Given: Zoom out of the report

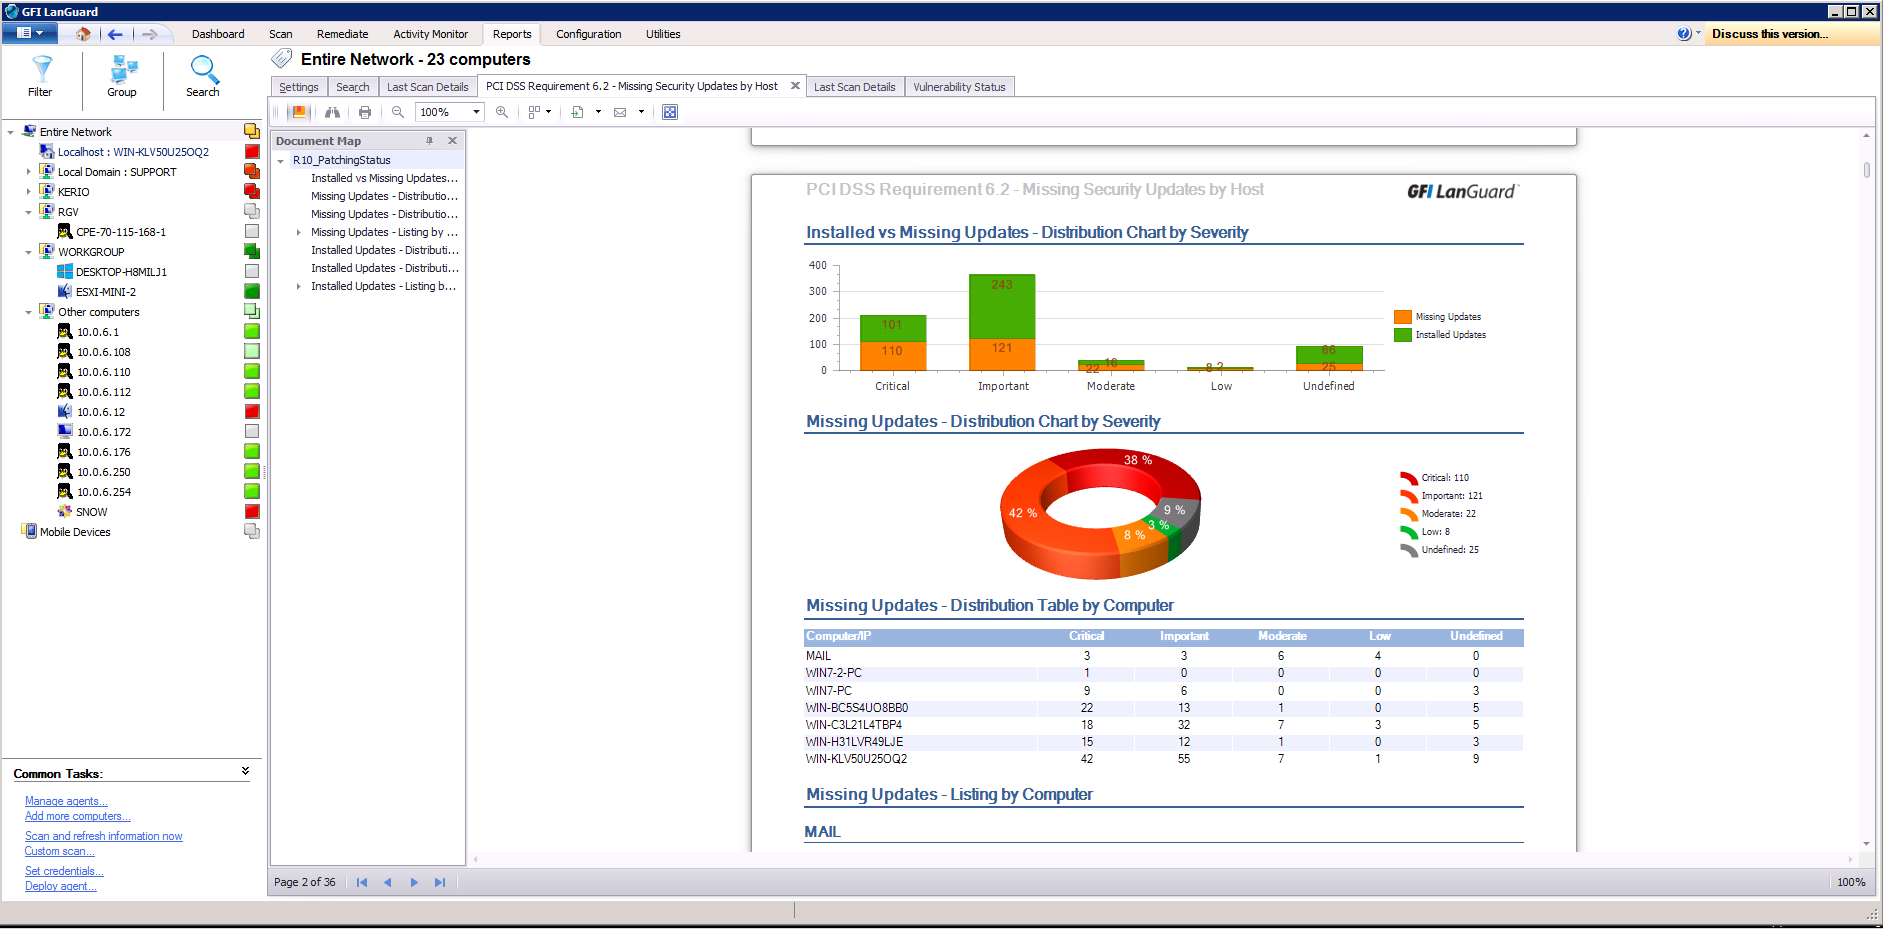Looking at the screenshot, I should [398, 112].
